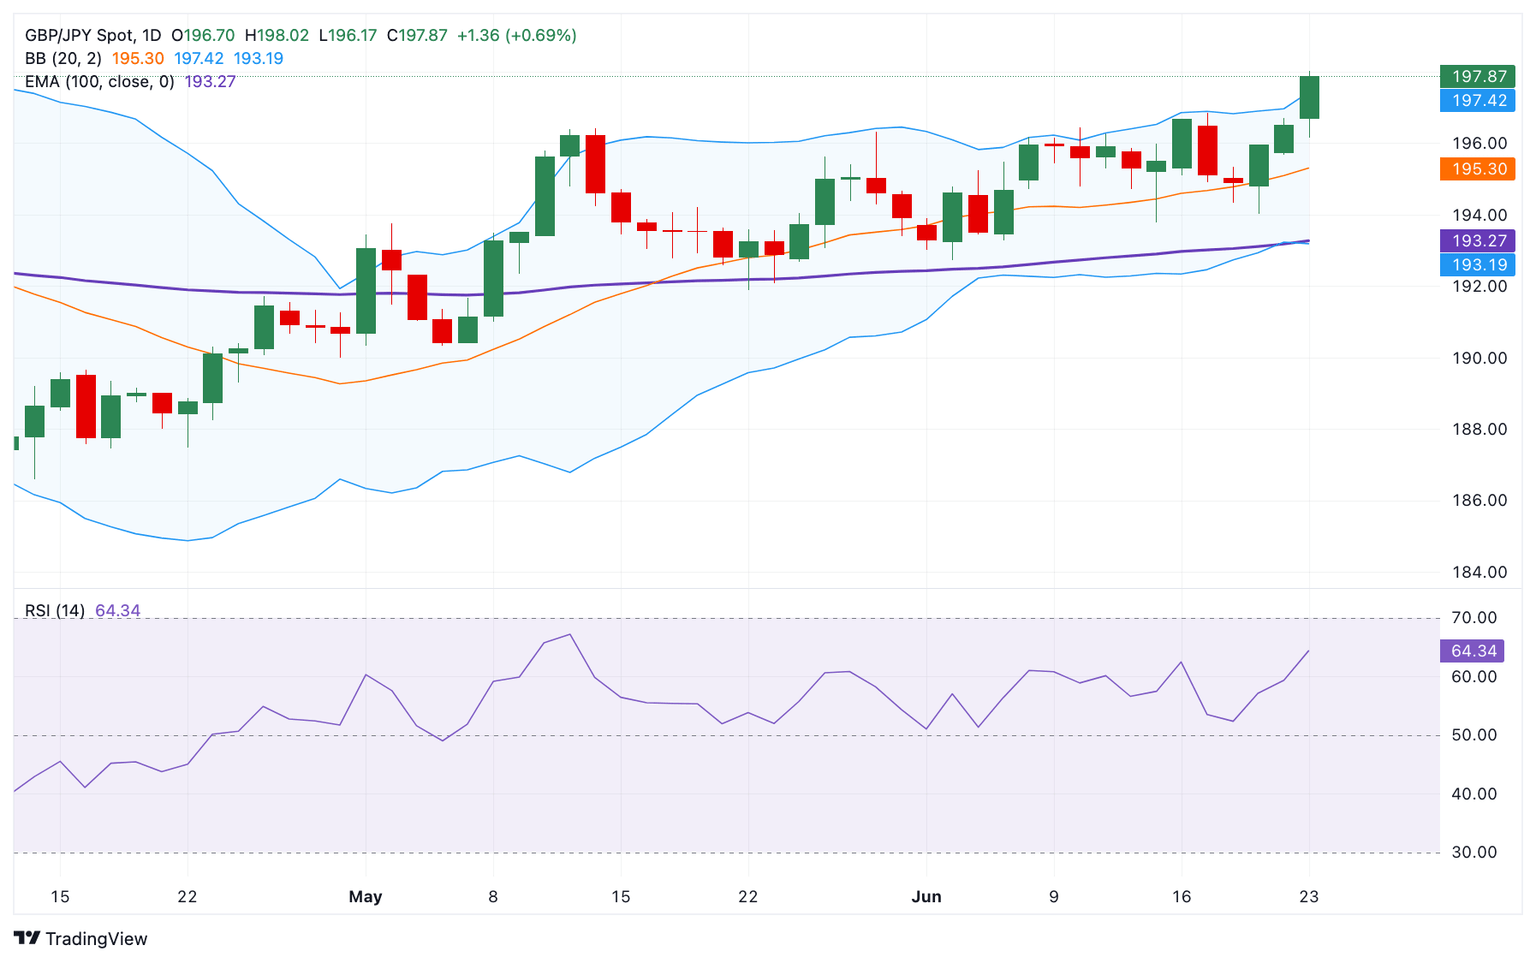Click the 30.00 RSI axis level
Viewport: 1536px width, 962px height.
point(1473,853)
